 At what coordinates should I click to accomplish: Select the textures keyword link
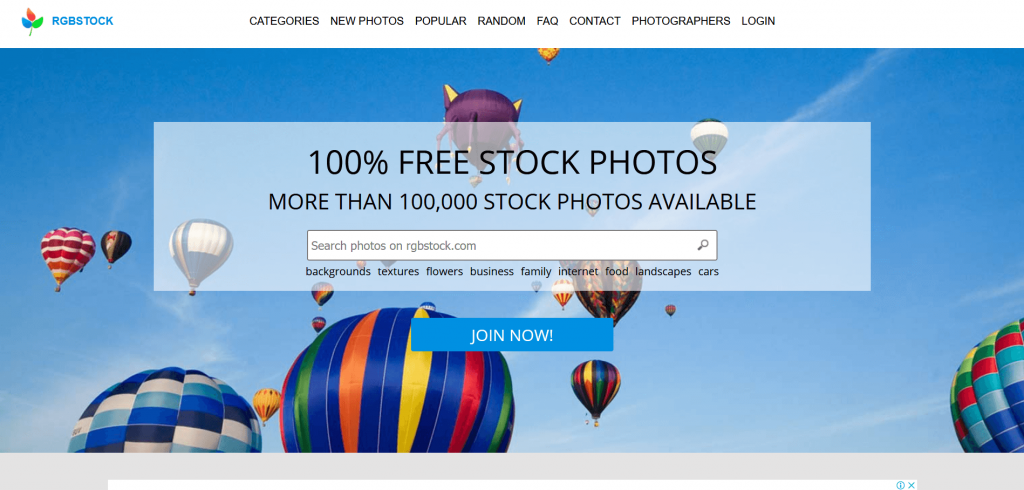[x=398, y=271]
